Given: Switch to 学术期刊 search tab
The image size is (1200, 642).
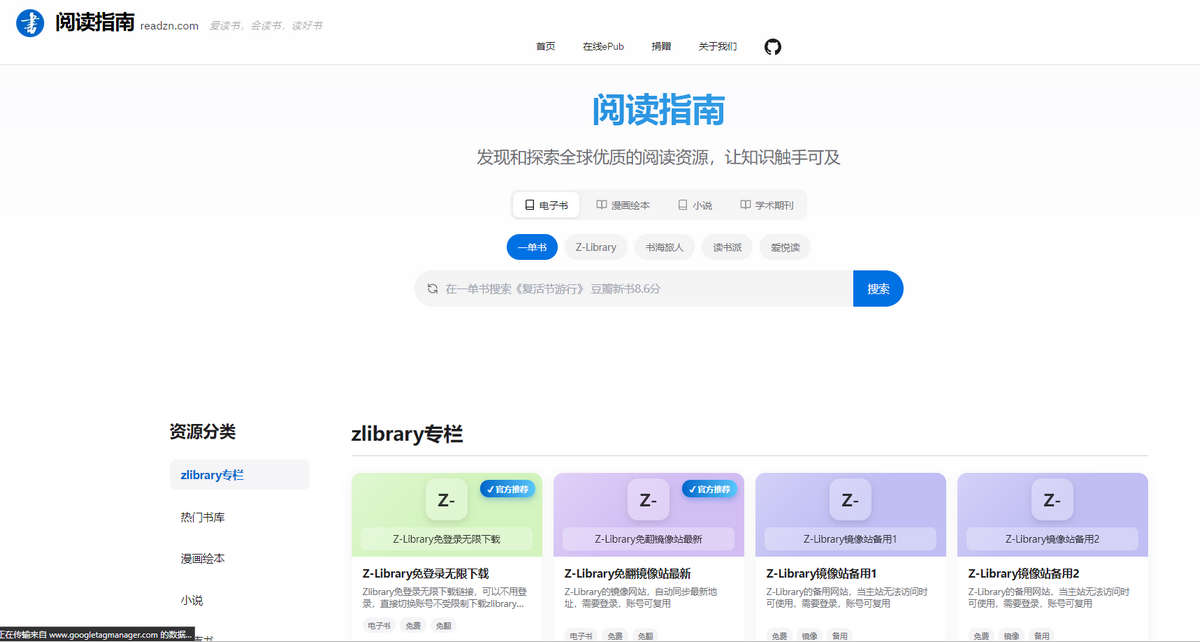Looking at the screenshot, I should (767, 205).
